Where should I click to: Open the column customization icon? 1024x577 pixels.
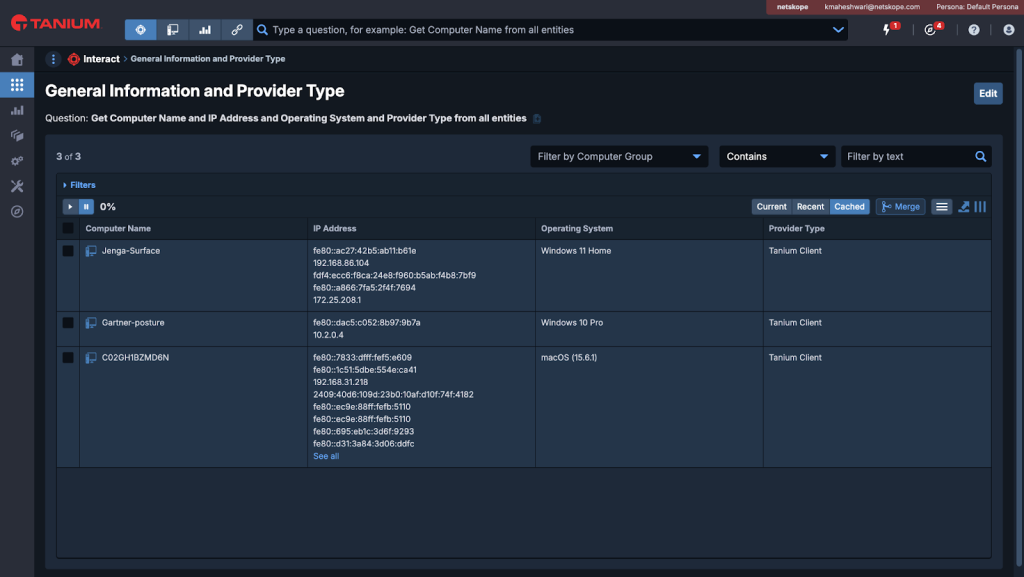(980, 207)
